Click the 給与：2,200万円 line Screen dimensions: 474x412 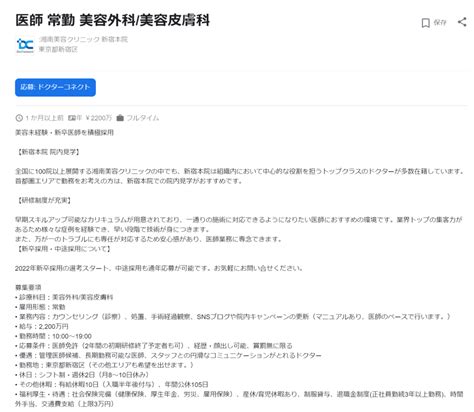click(x=42, y=326)
